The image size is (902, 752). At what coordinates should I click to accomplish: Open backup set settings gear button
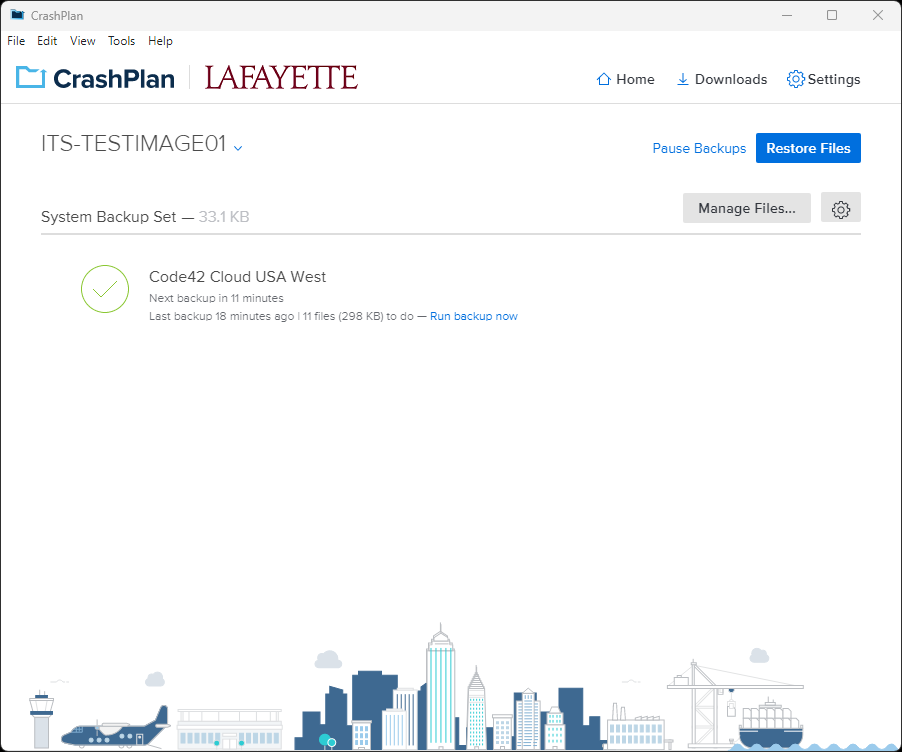pyautogui.click(x=840, y=209)
